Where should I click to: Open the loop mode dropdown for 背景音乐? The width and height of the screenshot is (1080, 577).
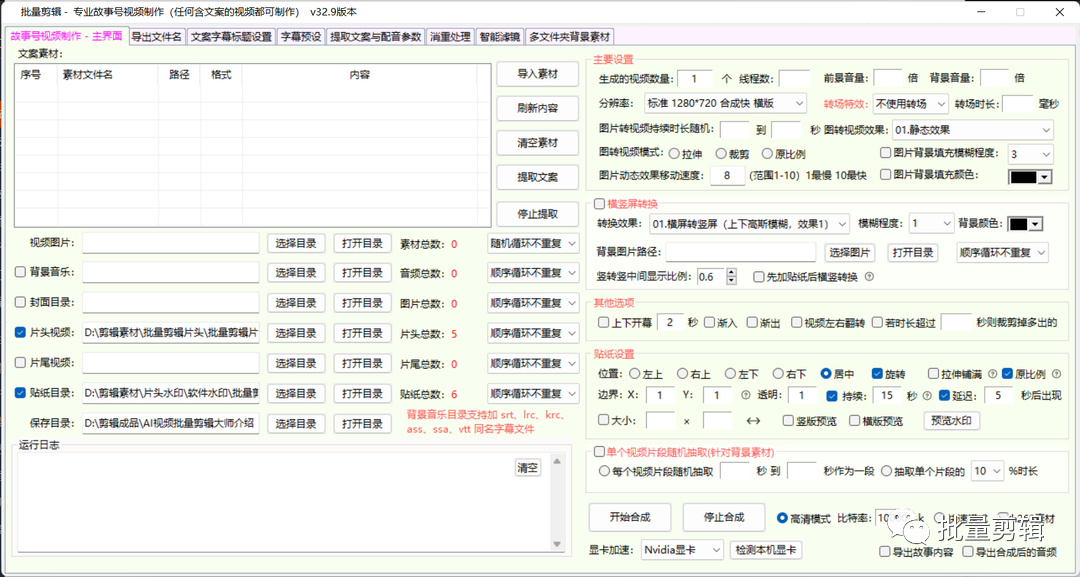pos(533,273)
